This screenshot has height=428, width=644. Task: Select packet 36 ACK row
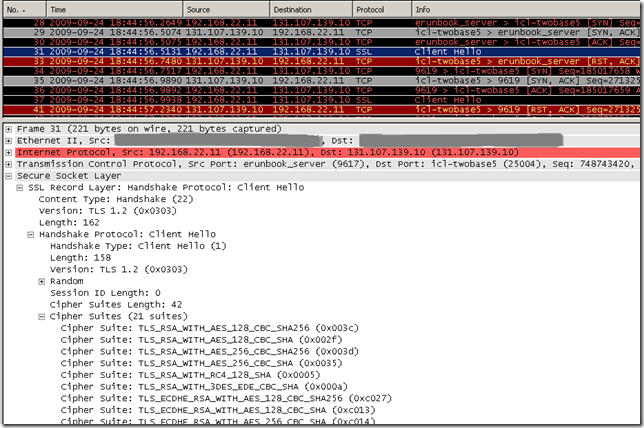point(322,90)
